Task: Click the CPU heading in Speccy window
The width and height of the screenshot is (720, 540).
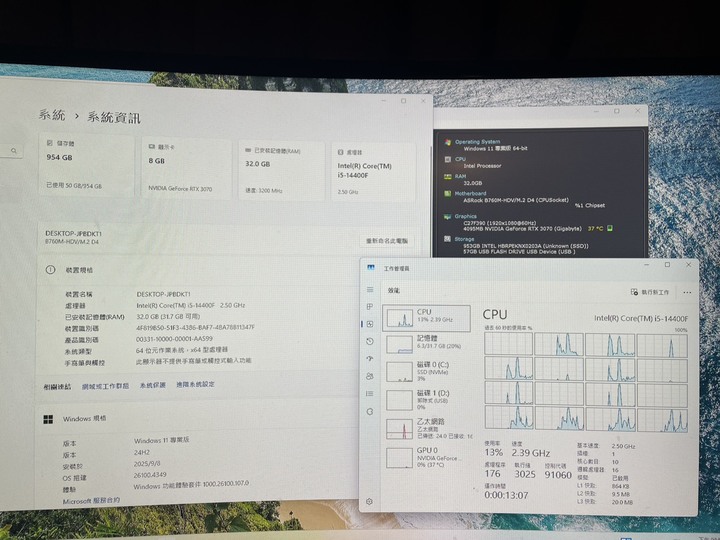Action: (461, 159)
